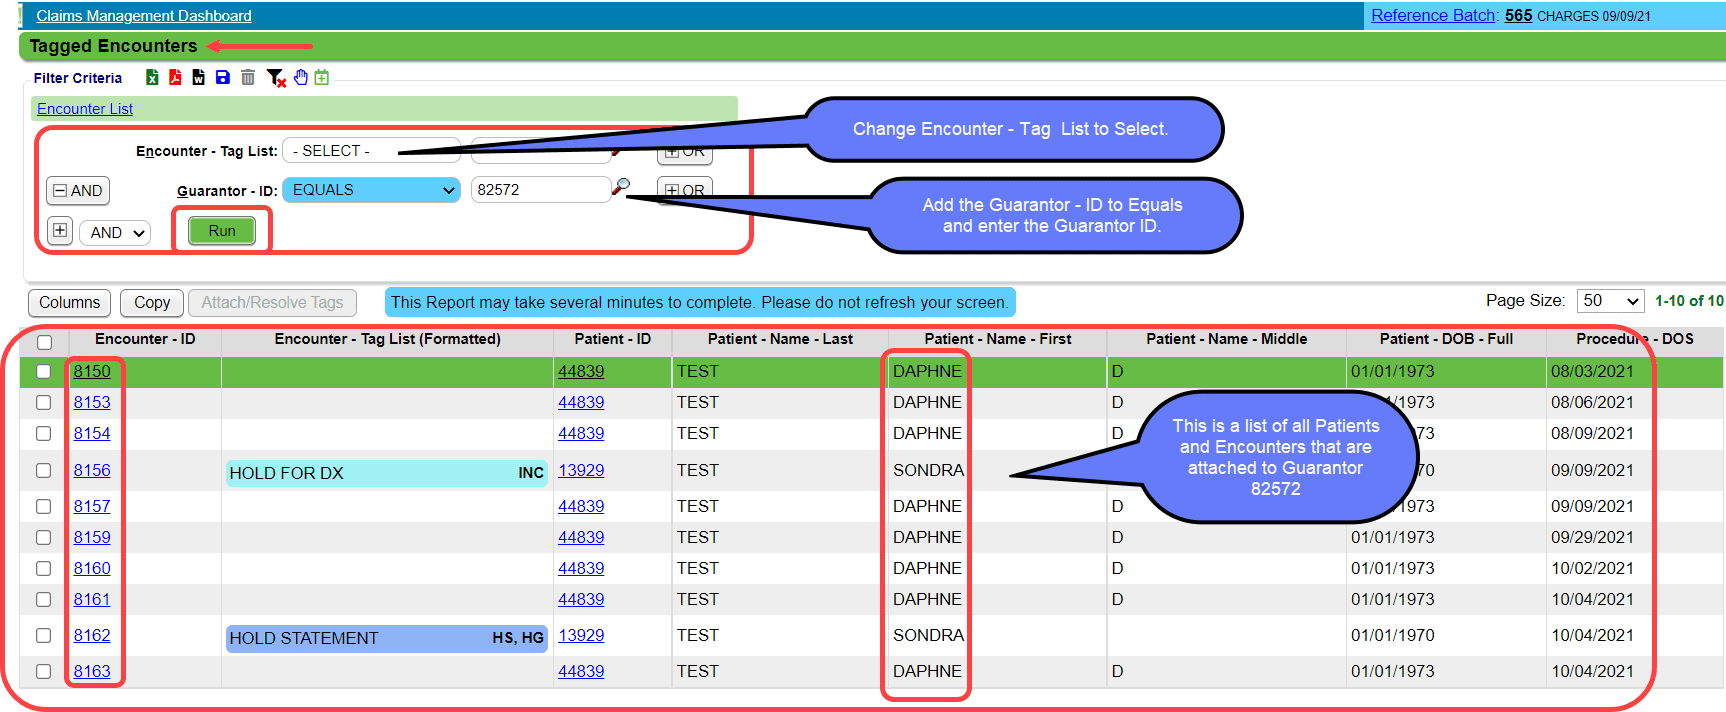Screen dimensions: 1726x712
Task: Check the row for encounter 8154
Action: pyautogui.click(x=43, y=433)
